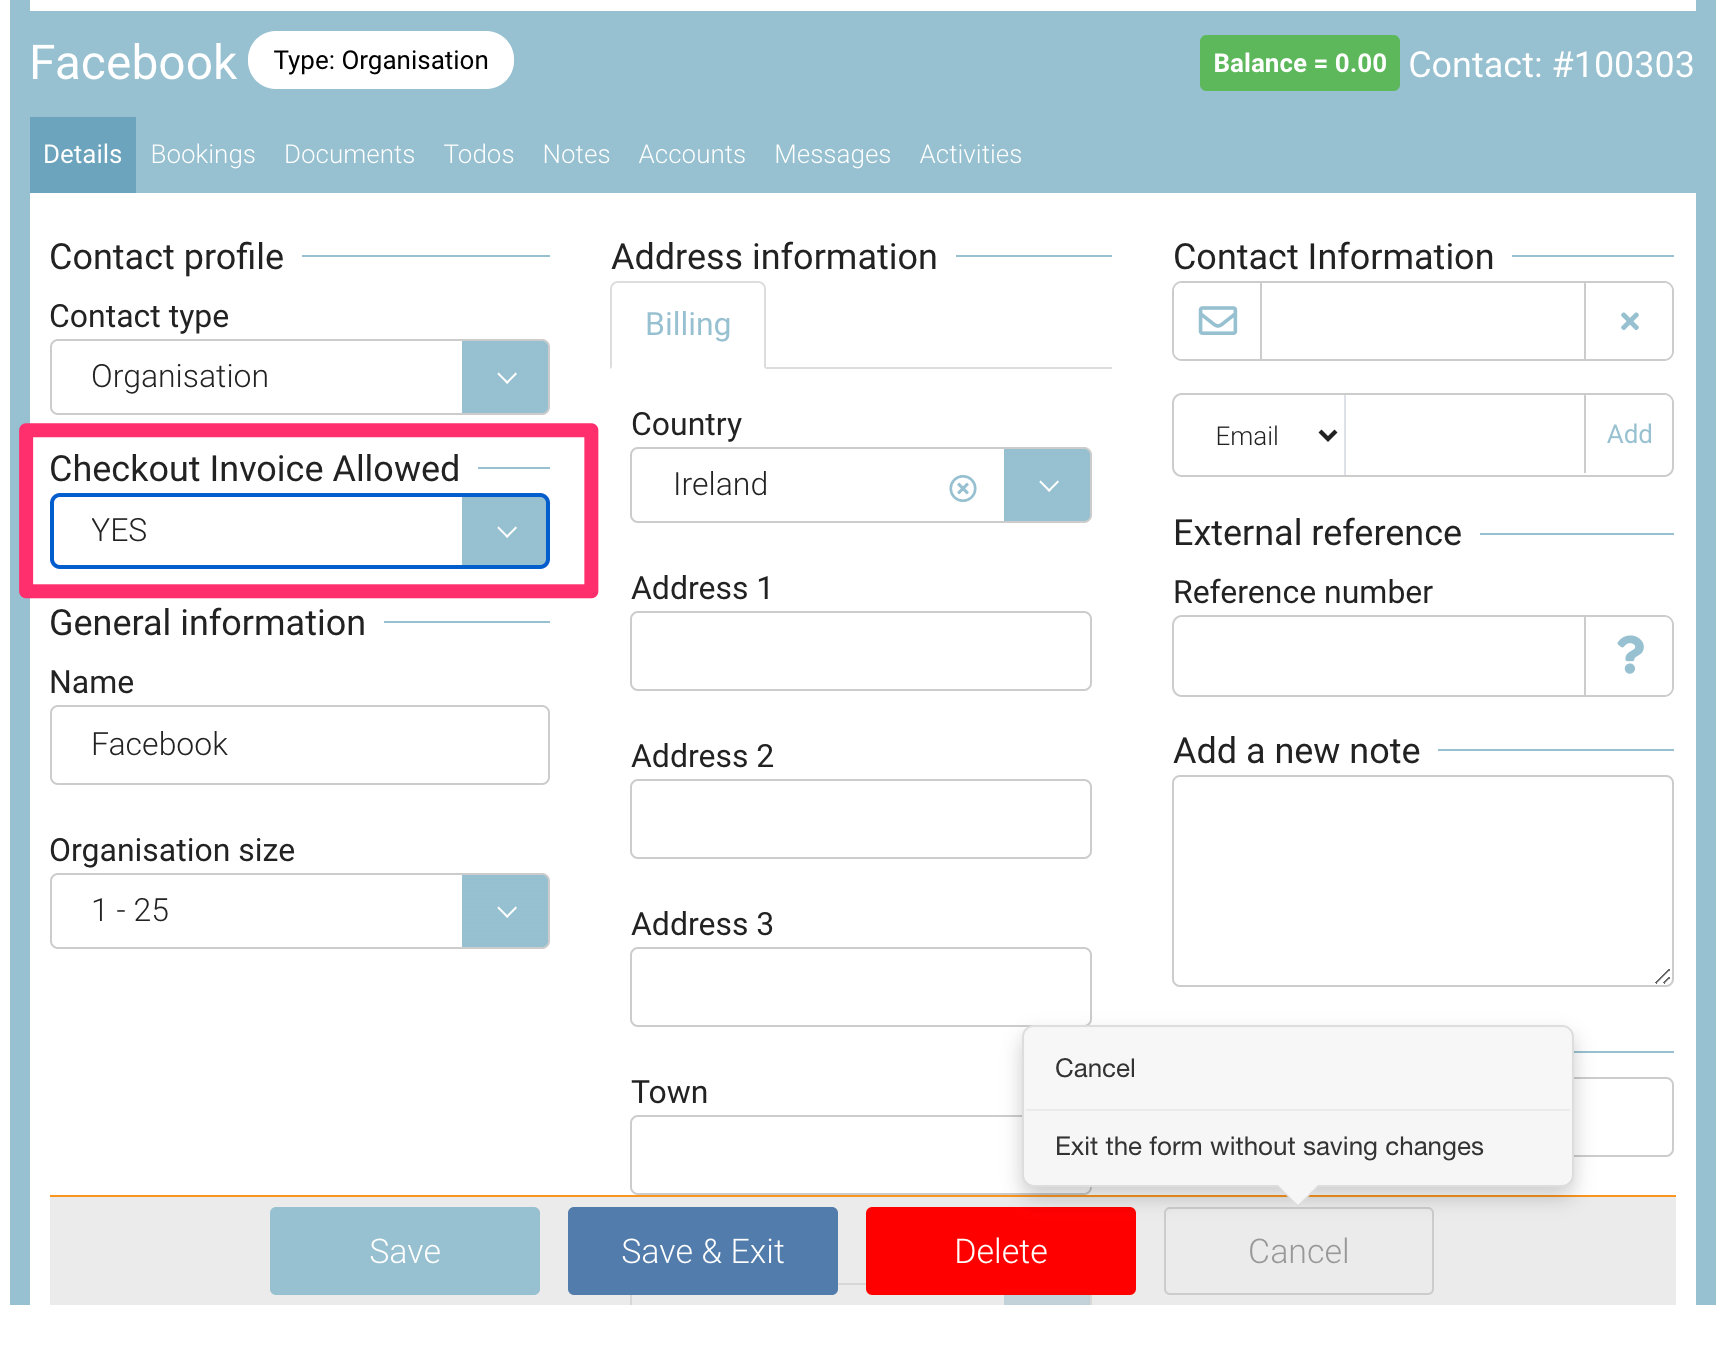Image resolution: width=1728 pixels, height=1346 pixels.
Task: Select the Billing address tab
Action: click(688, 325)
